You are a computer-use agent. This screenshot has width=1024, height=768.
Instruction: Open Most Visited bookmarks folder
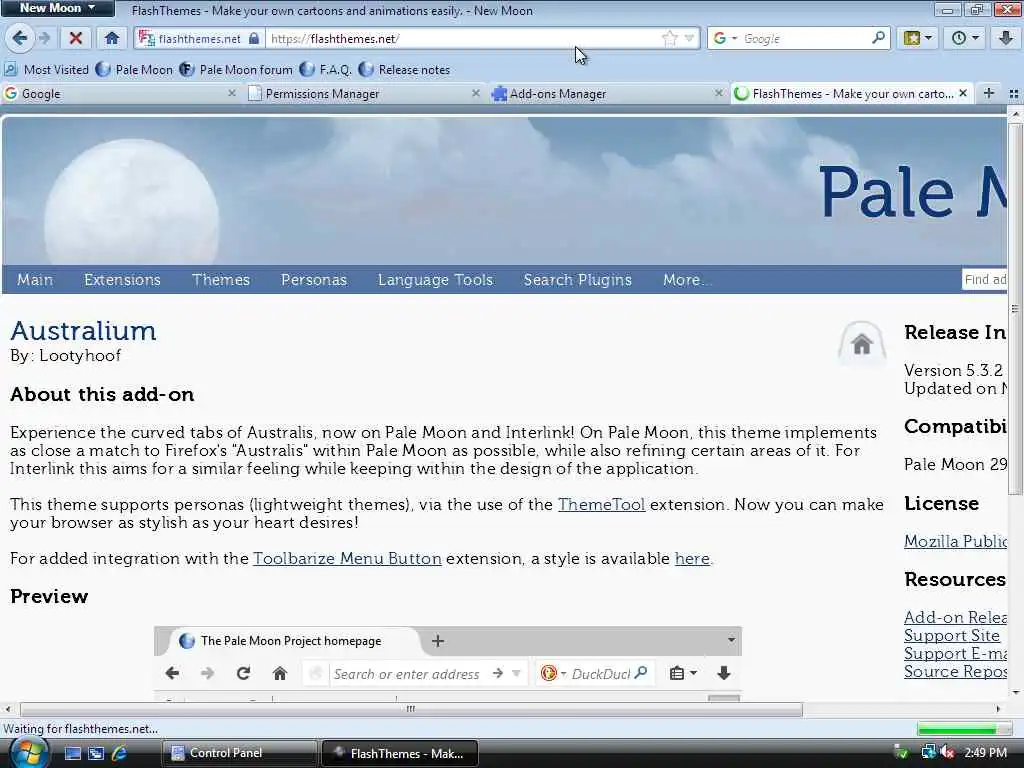tap(46, 69)
